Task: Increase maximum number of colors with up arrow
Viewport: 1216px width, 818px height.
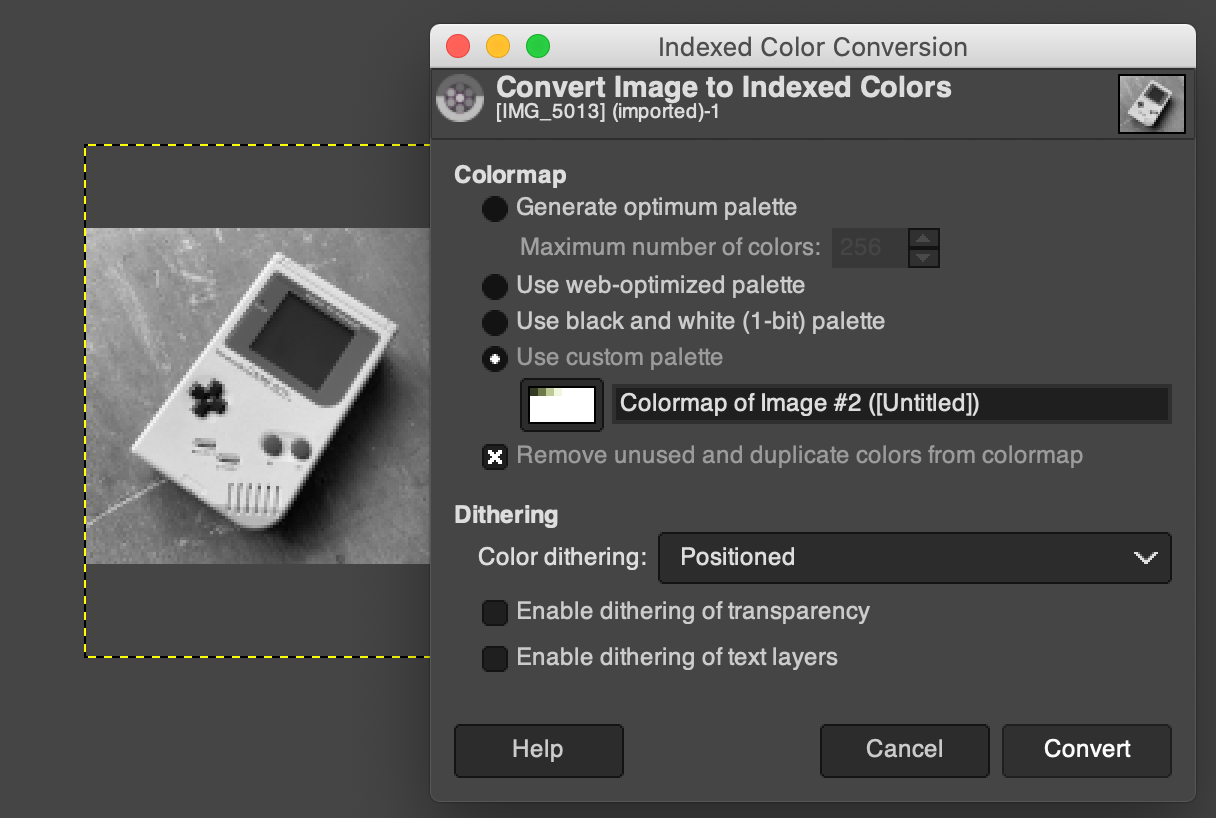Action: tap(925, 238)
